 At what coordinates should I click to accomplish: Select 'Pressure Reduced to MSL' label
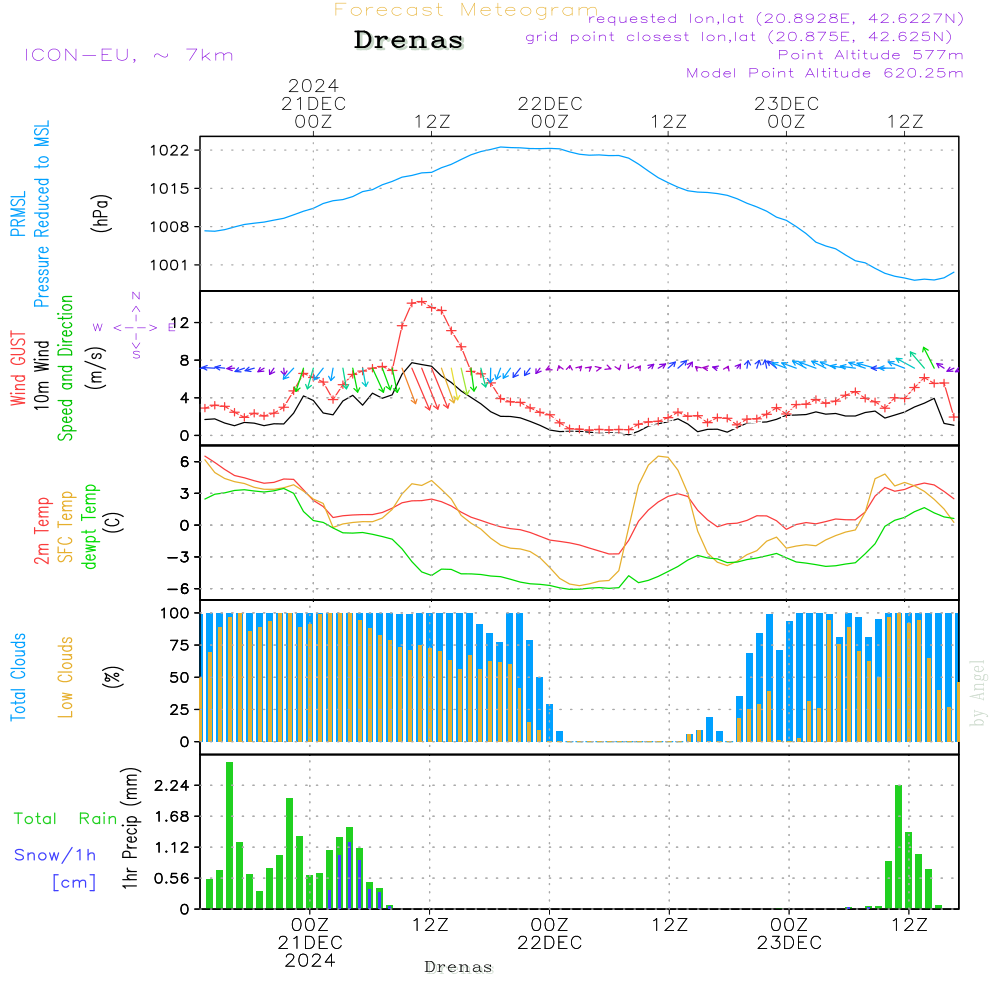coord(41,214)
